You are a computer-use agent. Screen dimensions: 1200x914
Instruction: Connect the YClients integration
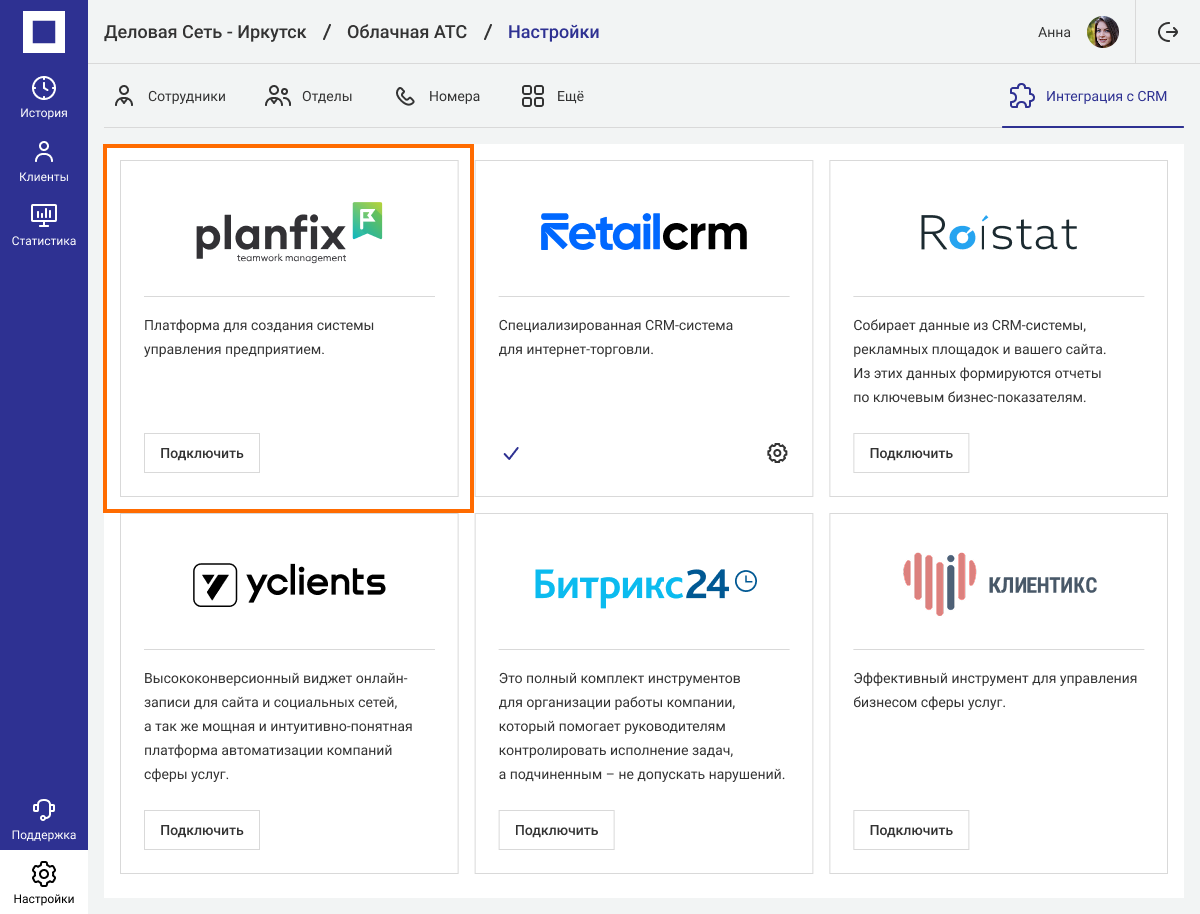coord(202,830)
